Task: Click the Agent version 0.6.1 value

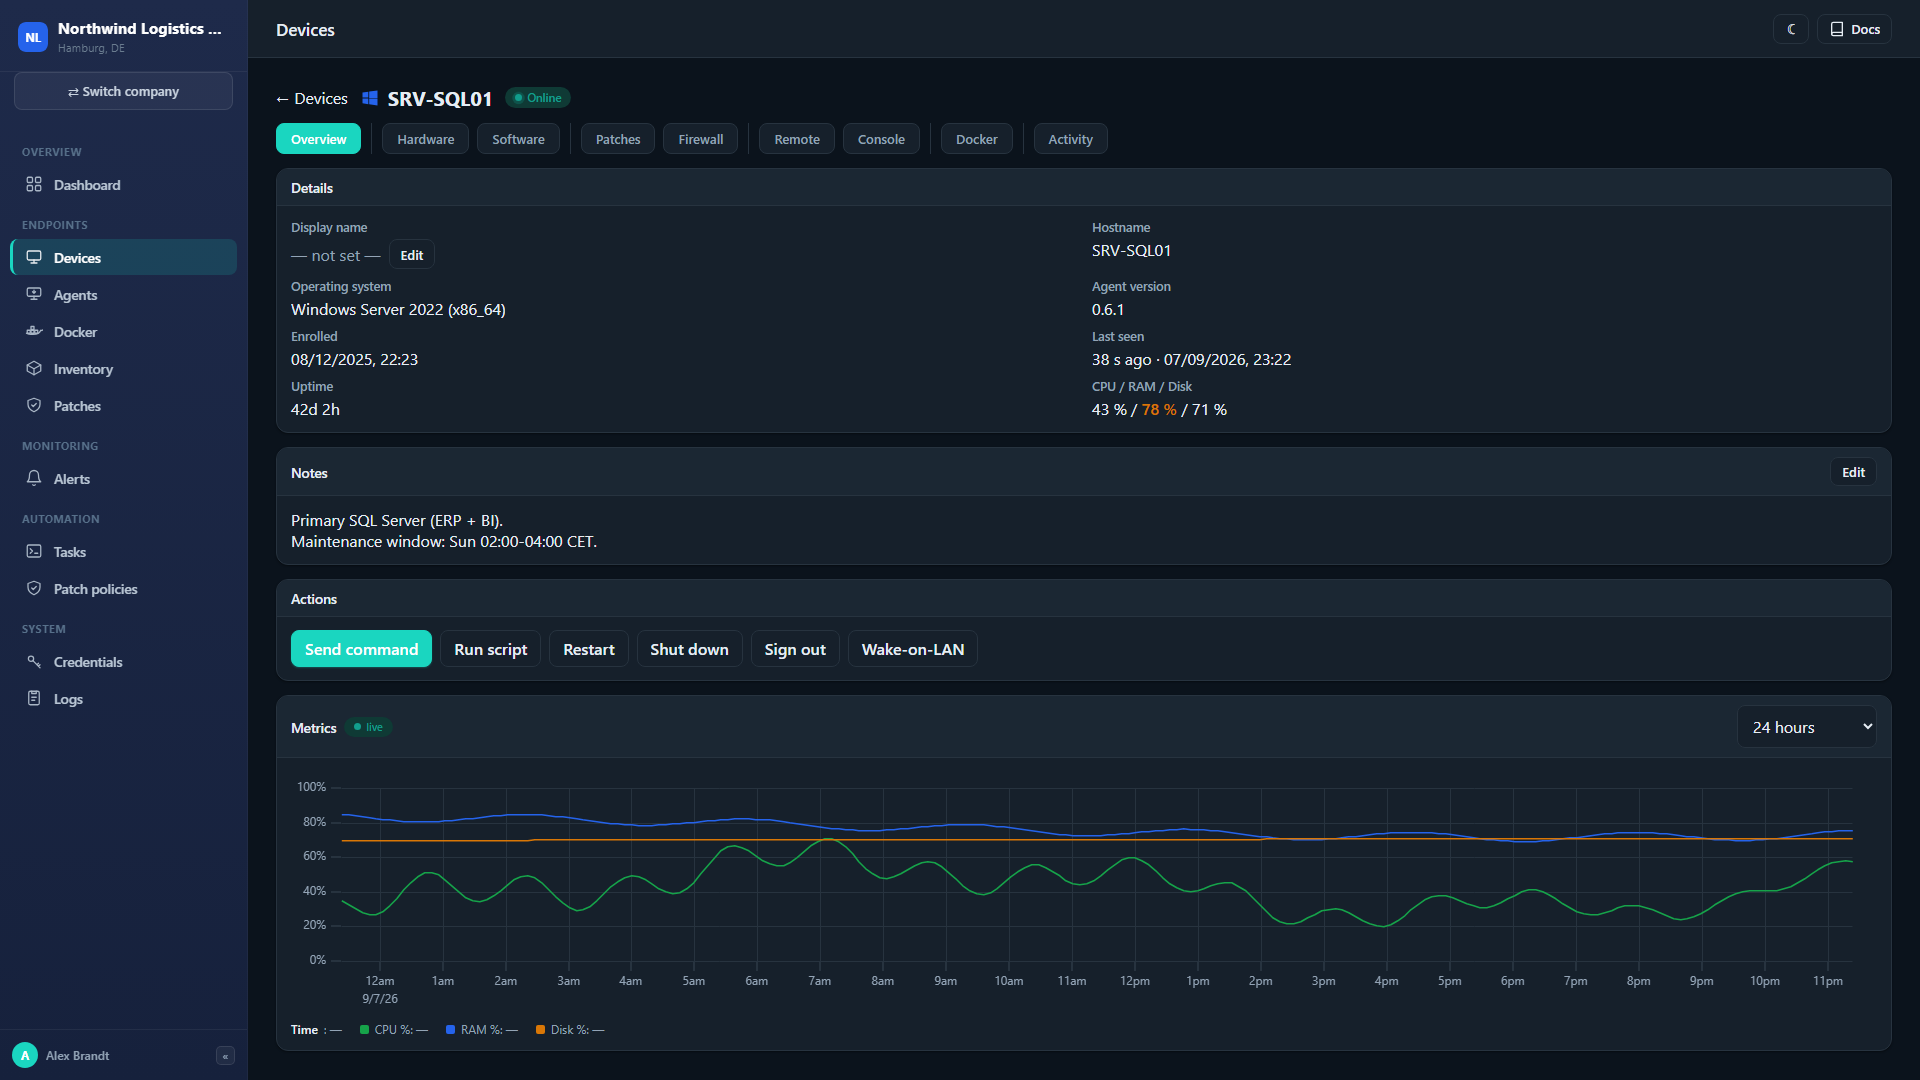Action: coord(1108,310)
